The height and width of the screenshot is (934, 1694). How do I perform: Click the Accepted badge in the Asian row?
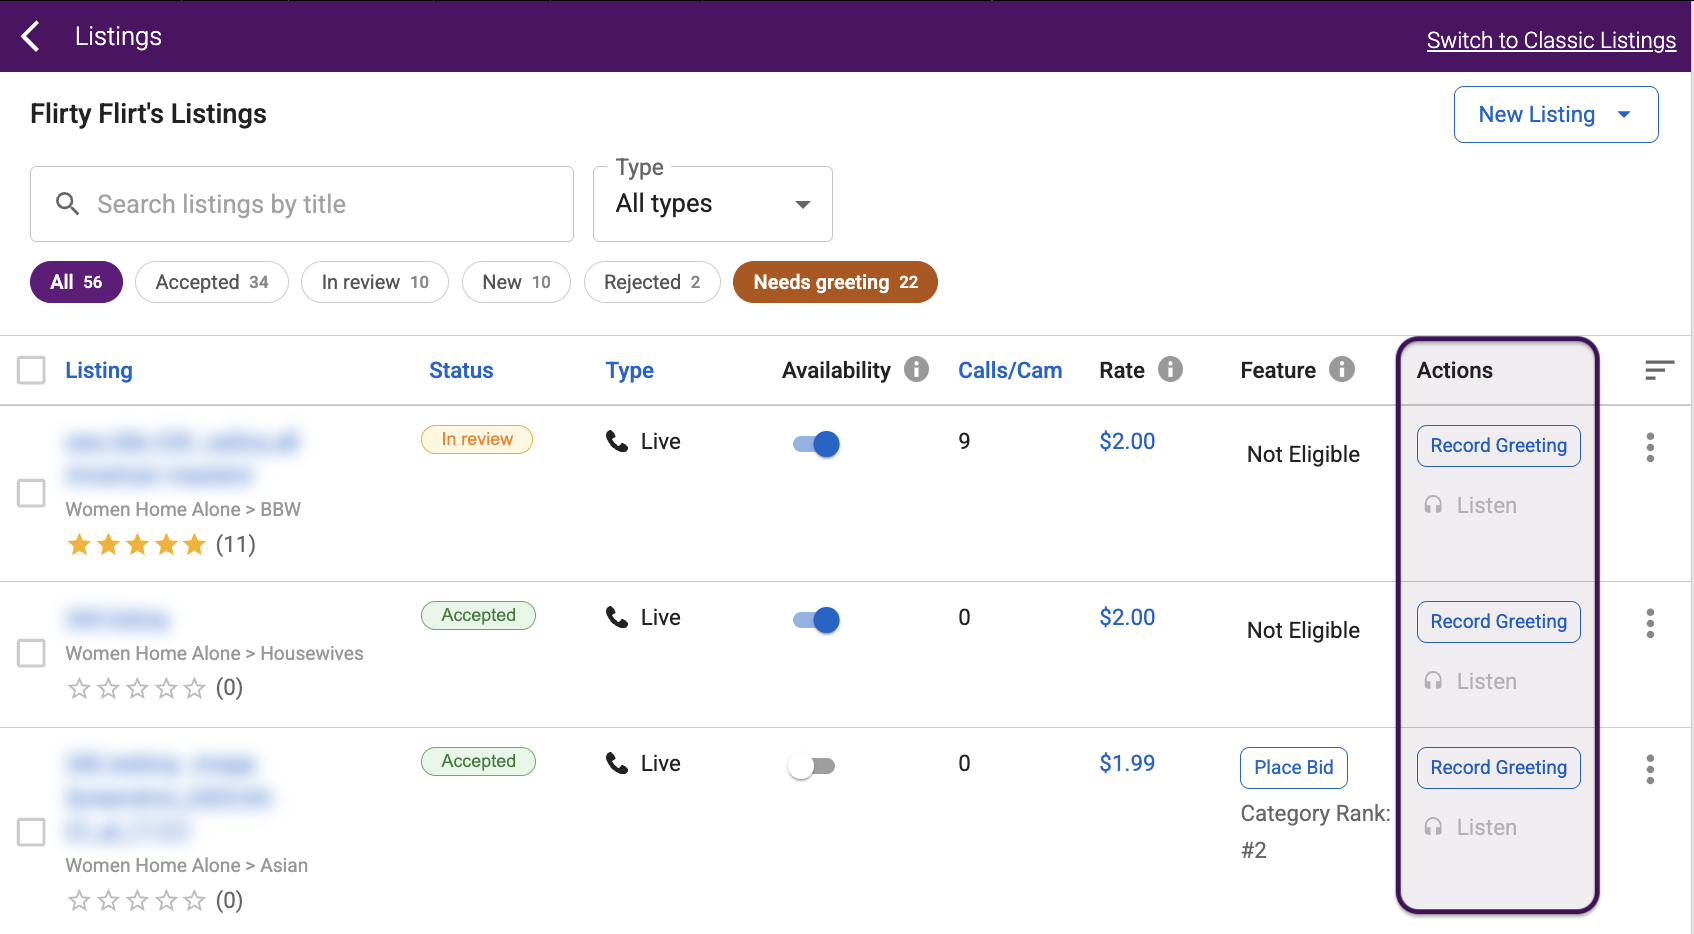(478, 761)
